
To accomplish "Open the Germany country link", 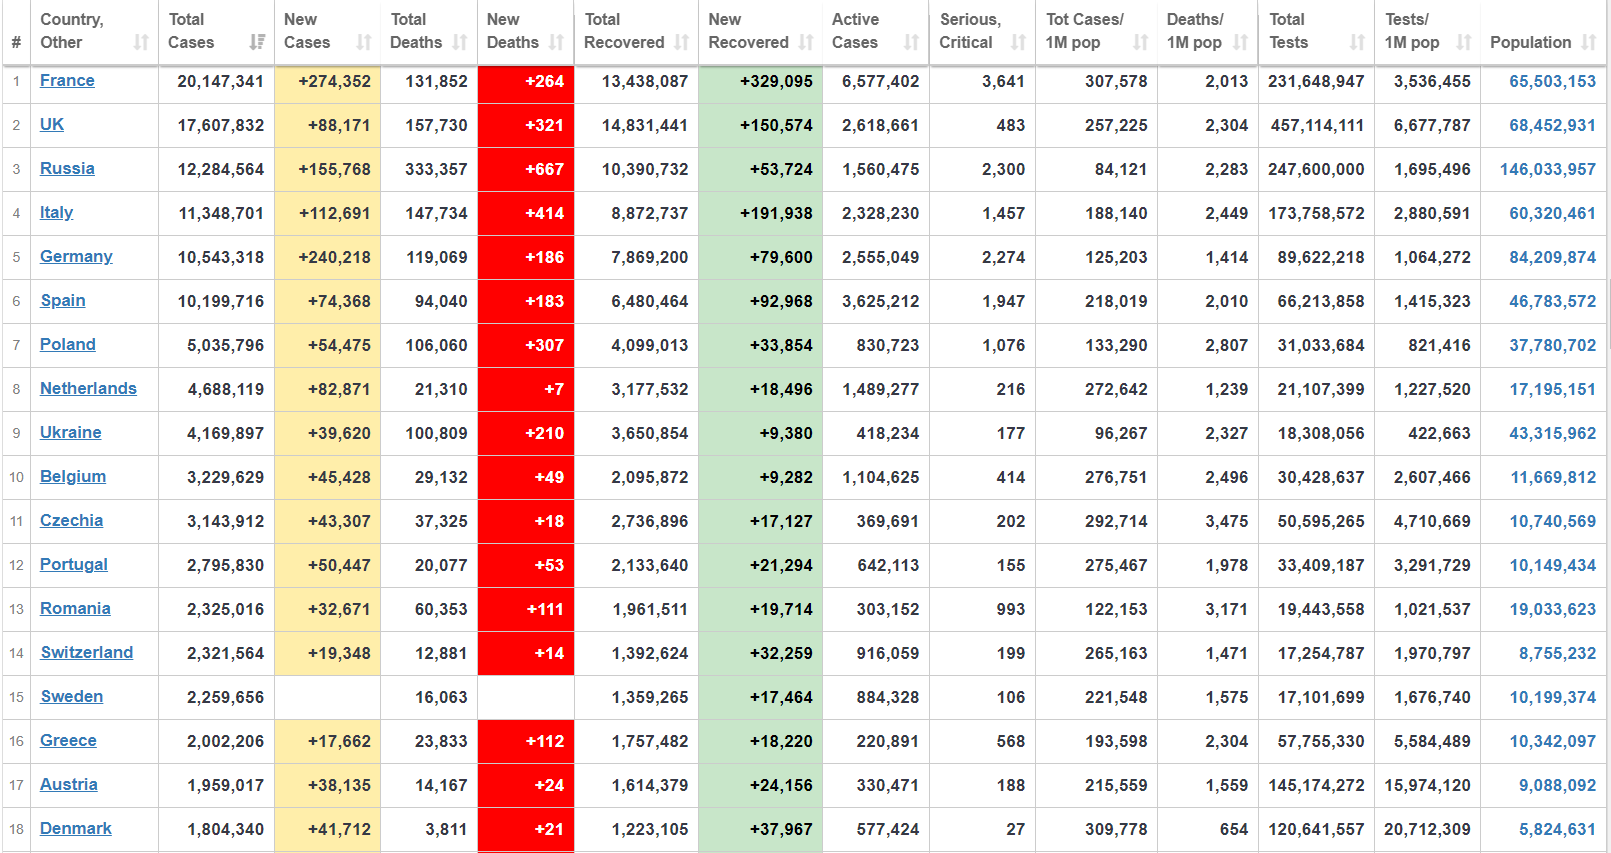I will click(76, 256).
